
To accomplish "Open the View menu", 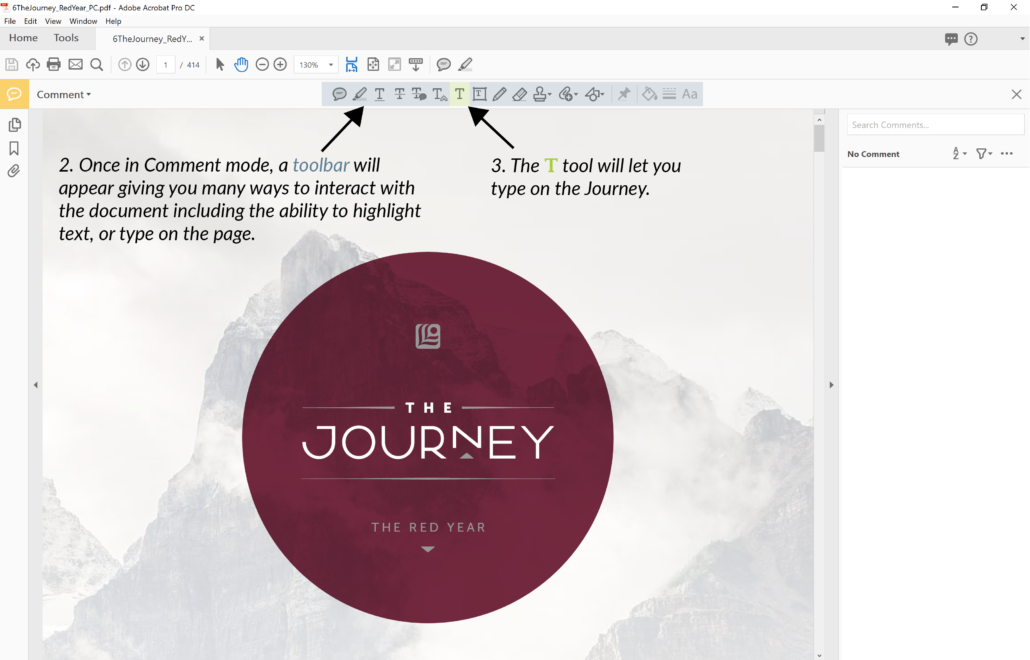I will [53, 21].
